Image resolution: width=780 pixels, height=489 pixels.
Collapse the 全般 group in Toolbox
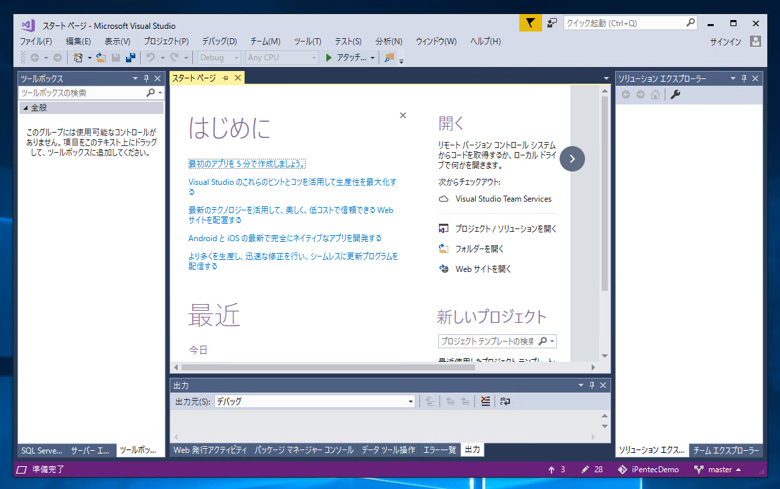(25, 108)
